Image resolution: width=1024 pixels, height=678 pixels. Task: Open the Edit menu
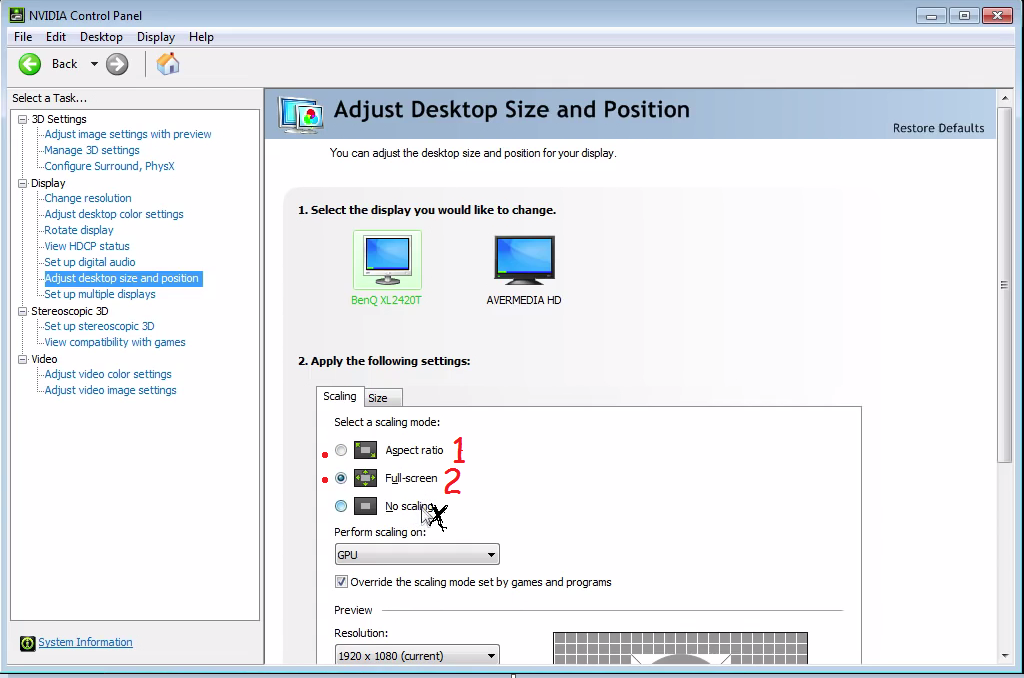[x=56, y=37]
